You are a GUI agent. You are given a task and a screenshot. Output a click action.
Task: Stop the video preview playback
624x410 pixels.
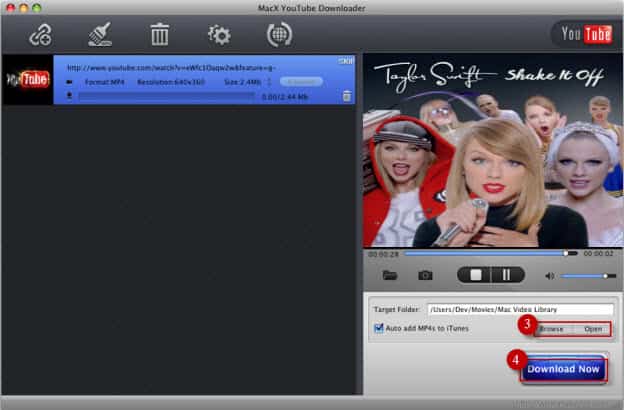[475, 275]
